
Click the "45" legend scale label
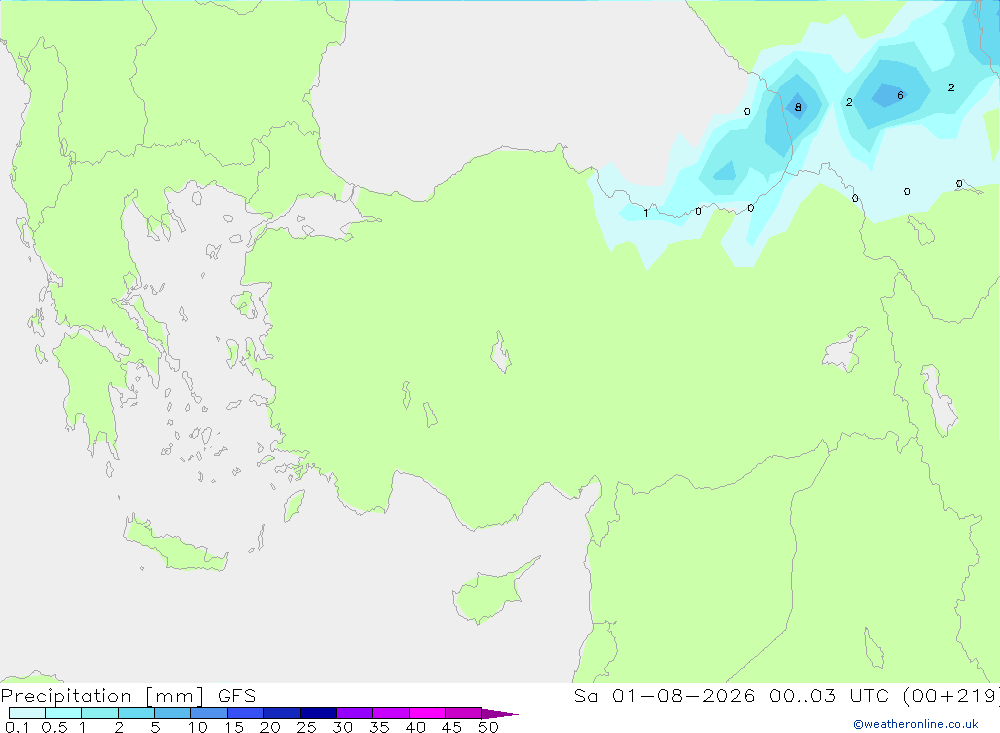point(452,727)
